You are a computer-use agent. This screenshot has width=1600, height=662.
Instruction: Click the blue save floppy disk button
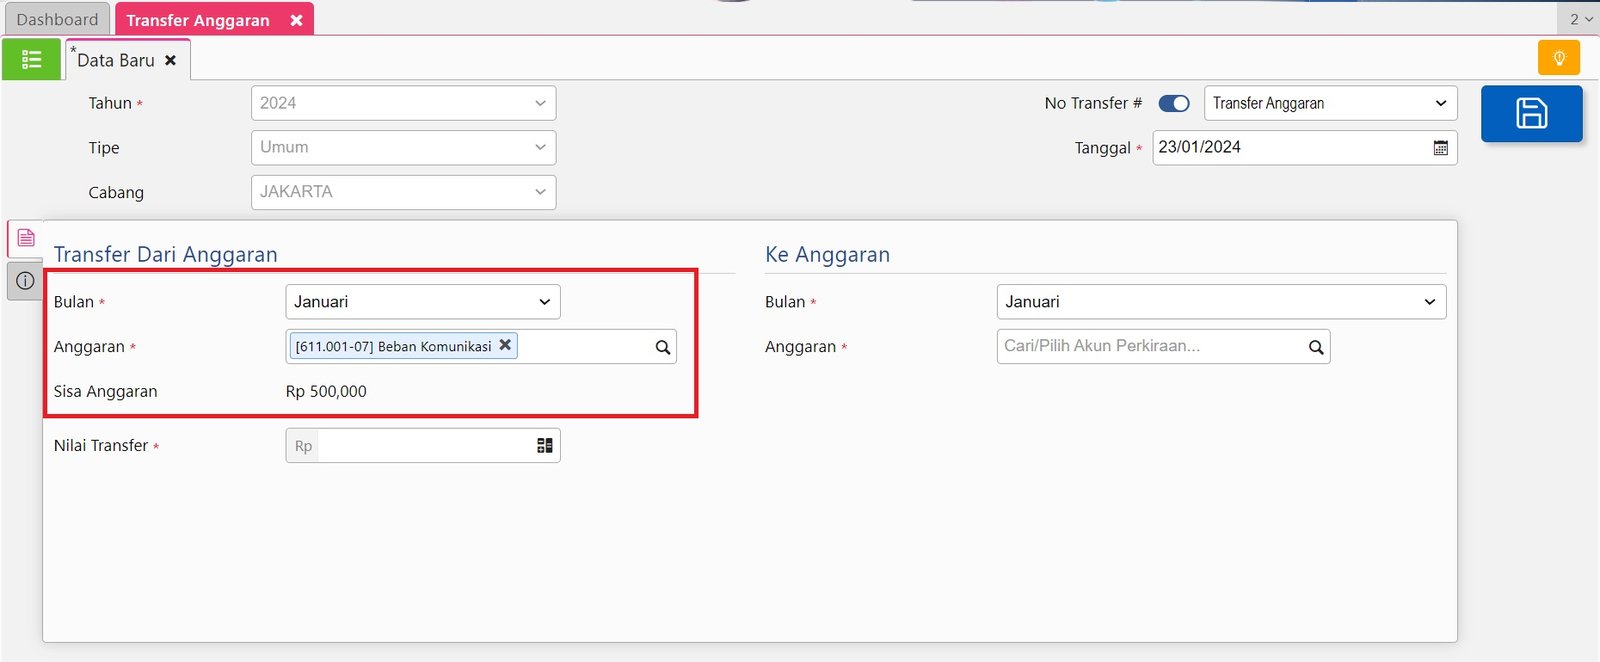click(1531, 113)
